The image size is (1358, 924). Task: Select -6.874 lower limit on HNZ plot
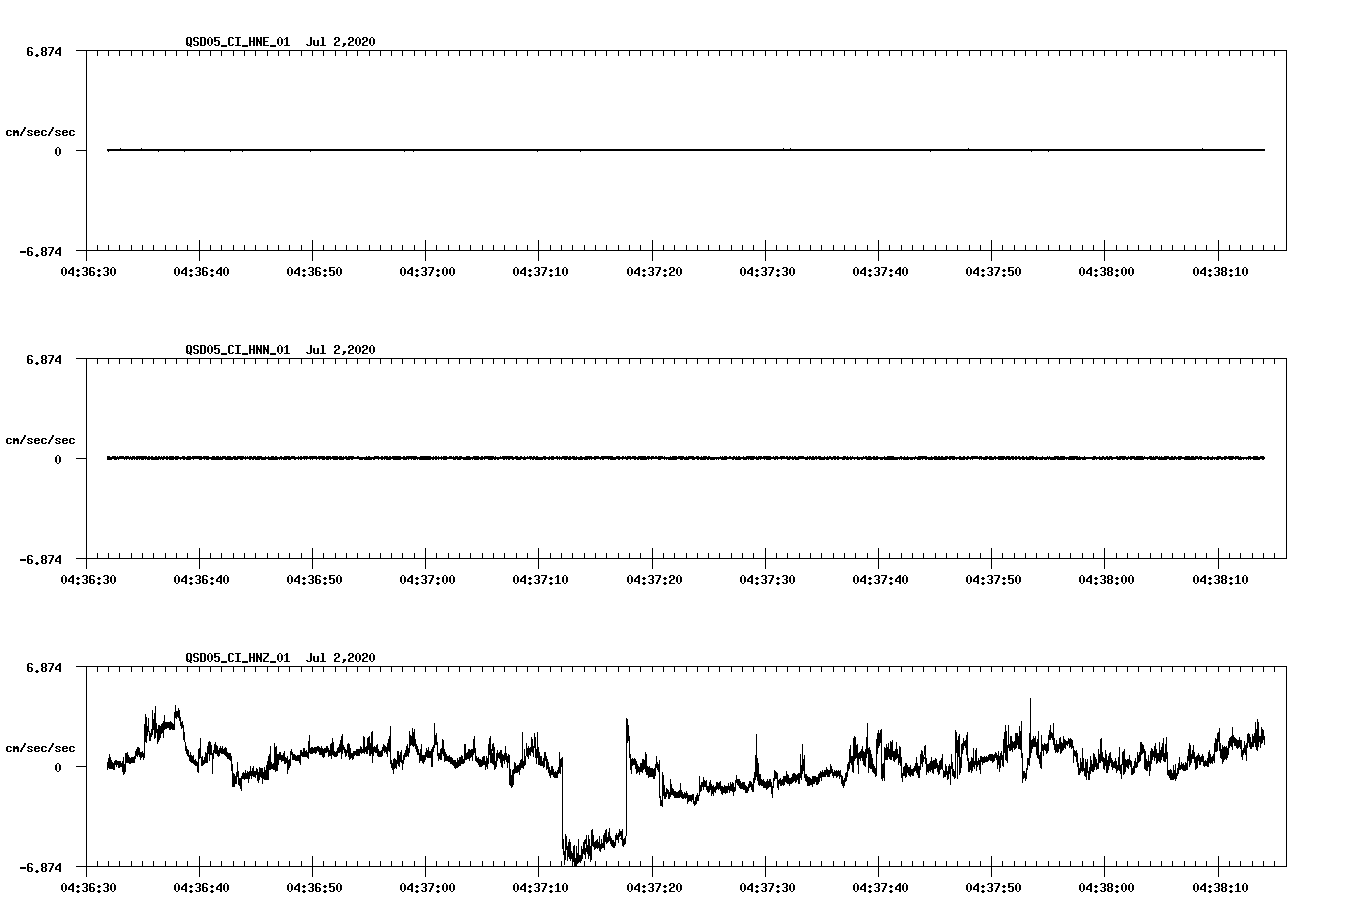40,867
